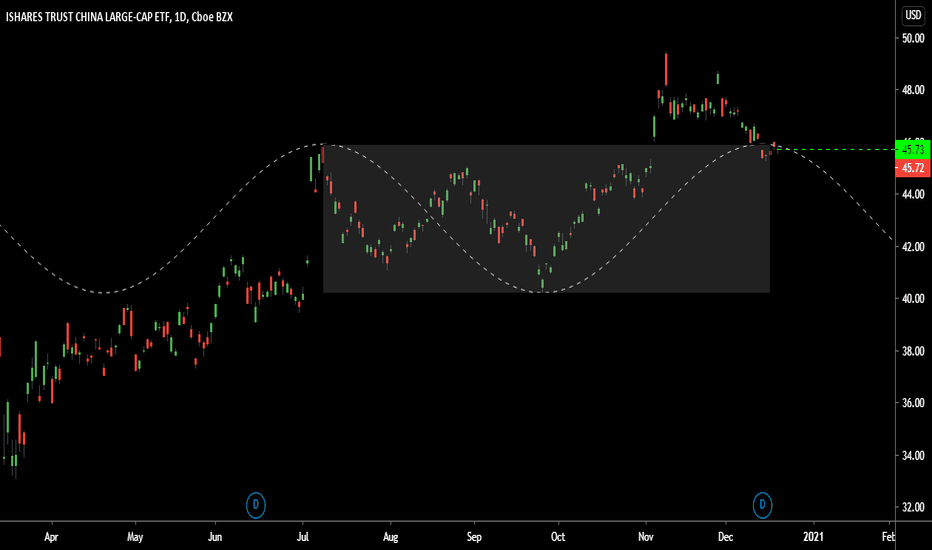Viewport: 932px width, 550px height.
Task: Click the Jul label on time axis
Action: pos(303,537)
